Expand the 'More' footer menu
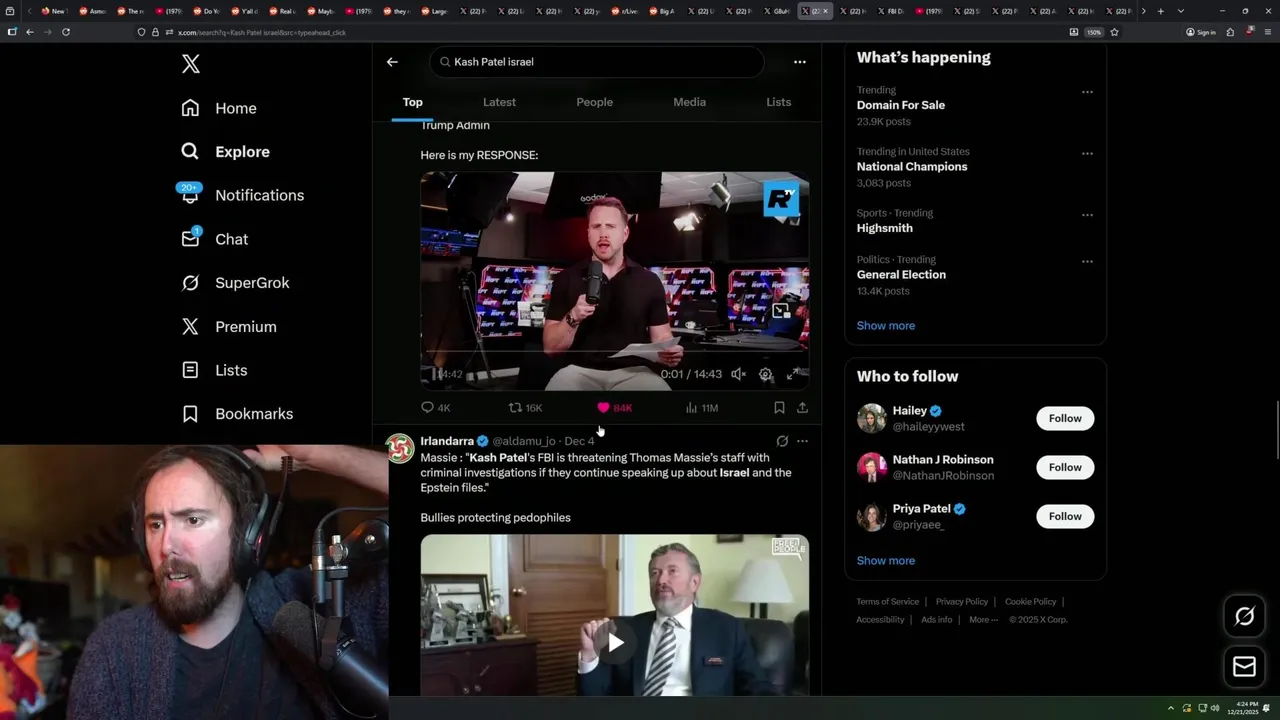The width and height of the screenshot is (1280, 720). 982,620
